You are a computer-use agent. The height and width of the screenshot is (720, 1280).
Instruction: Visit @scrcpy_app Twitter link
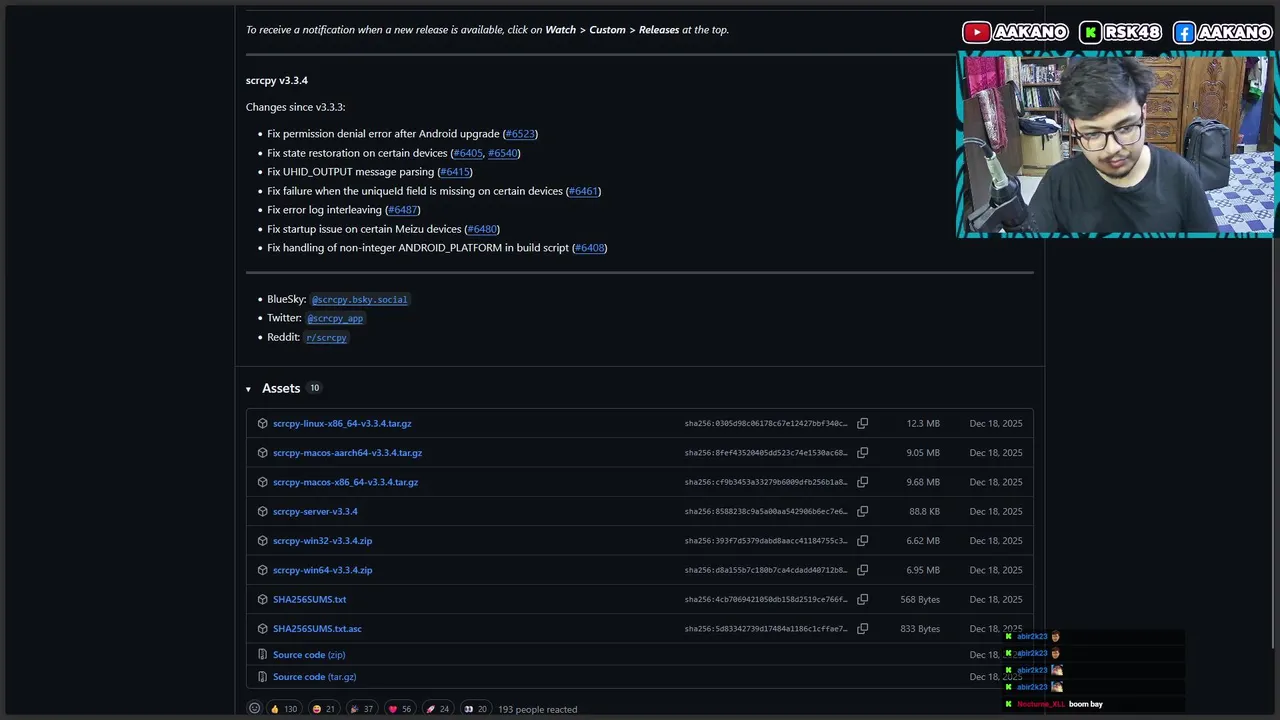coord(335,319)
